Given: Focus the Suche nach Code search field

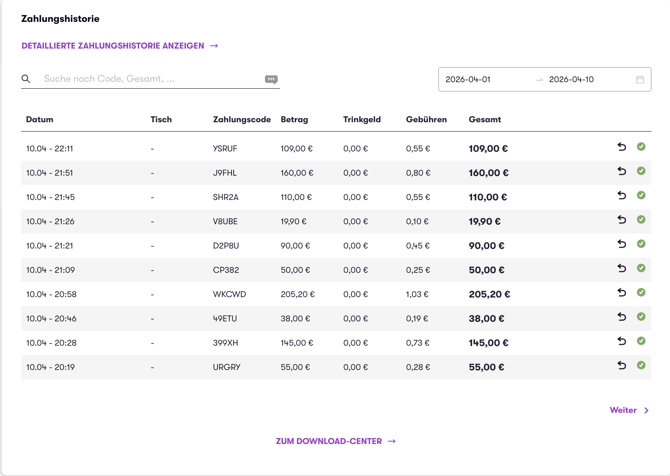Looking at the screenshot, I should (152, 79).
